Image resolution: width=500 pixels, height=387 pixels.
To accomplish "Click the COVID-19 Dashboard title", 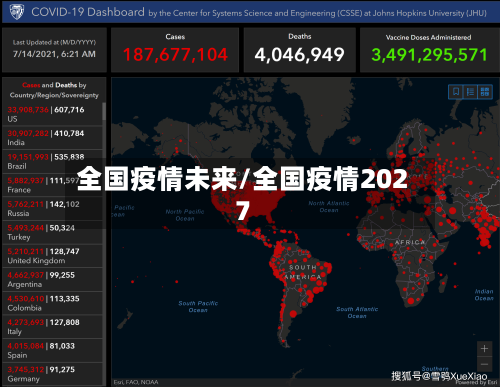I will (x=88, y=12).
